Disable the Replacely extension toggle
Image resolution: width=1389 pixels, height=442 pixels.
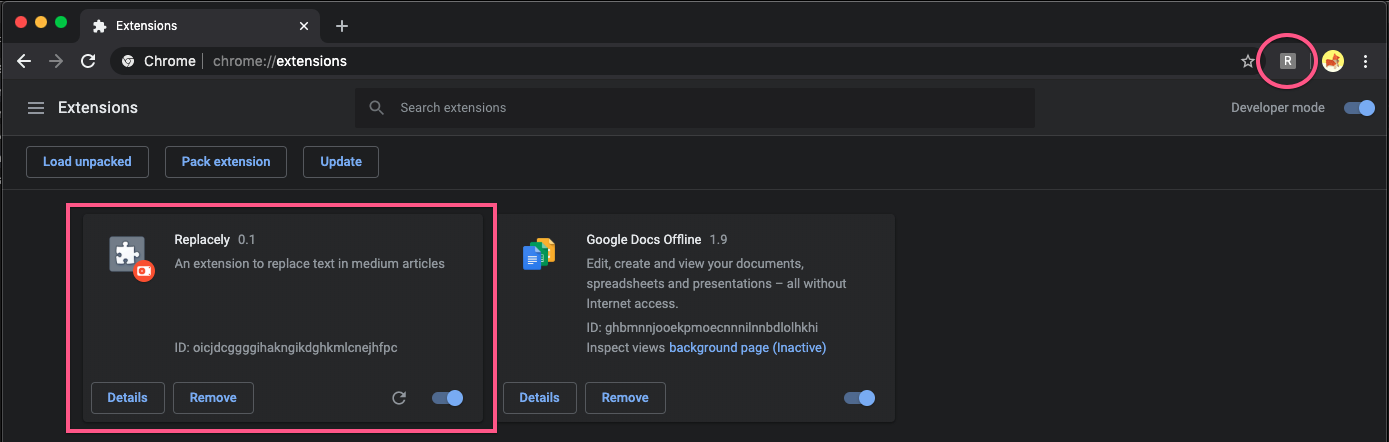pos(448,398)
